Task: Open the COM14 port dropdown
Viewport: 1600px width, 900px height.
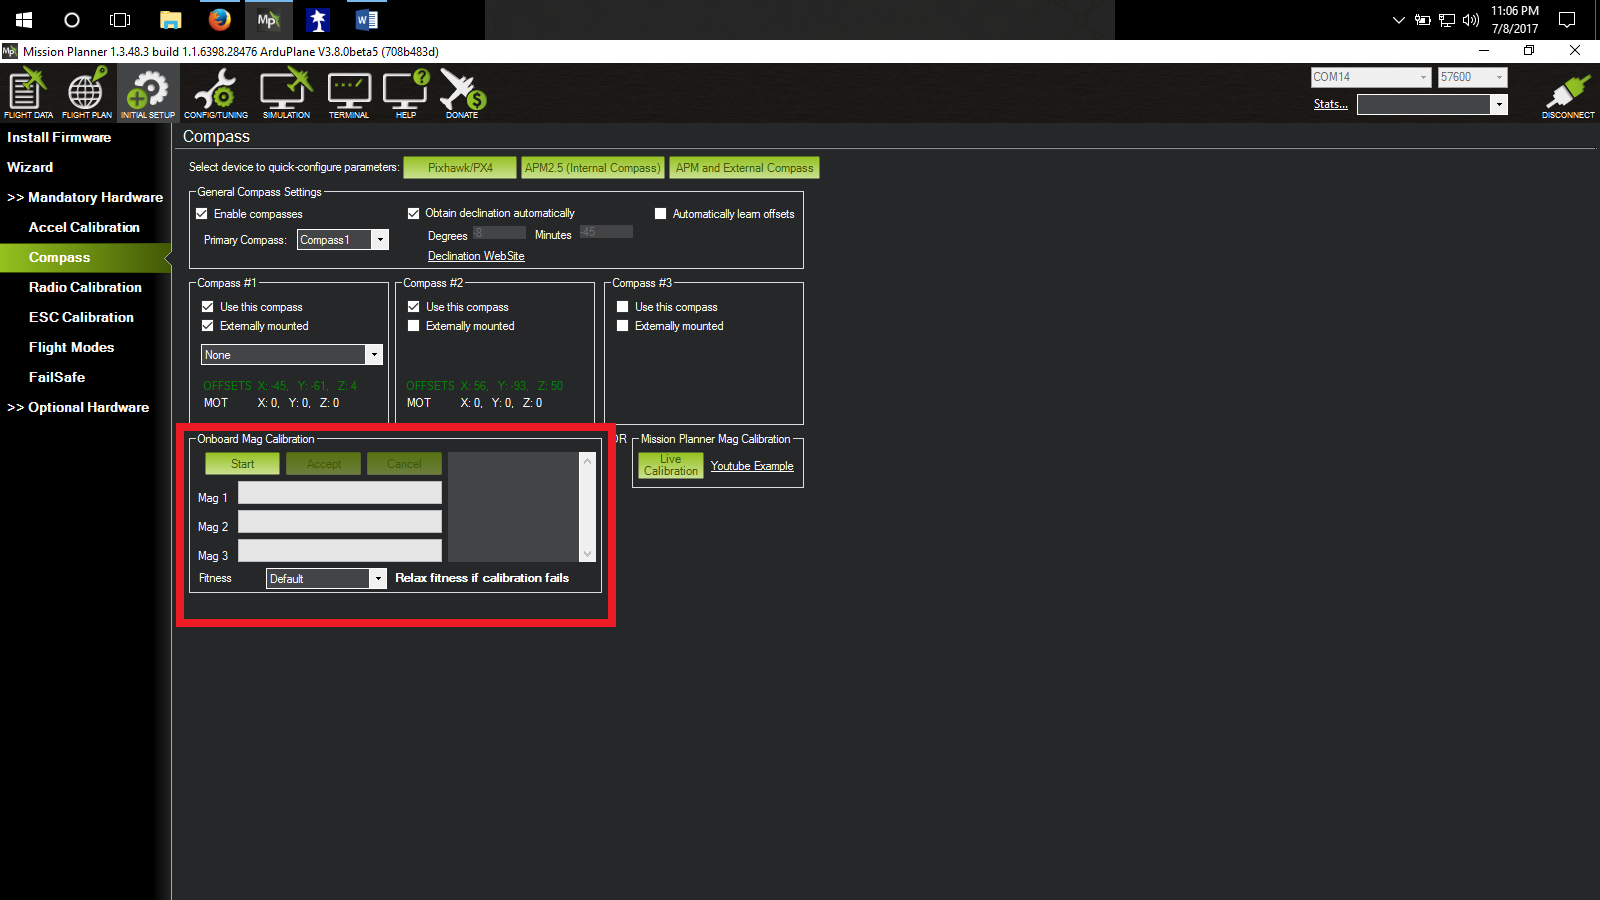Action: pyautogui.click(x=1372, y=77)
